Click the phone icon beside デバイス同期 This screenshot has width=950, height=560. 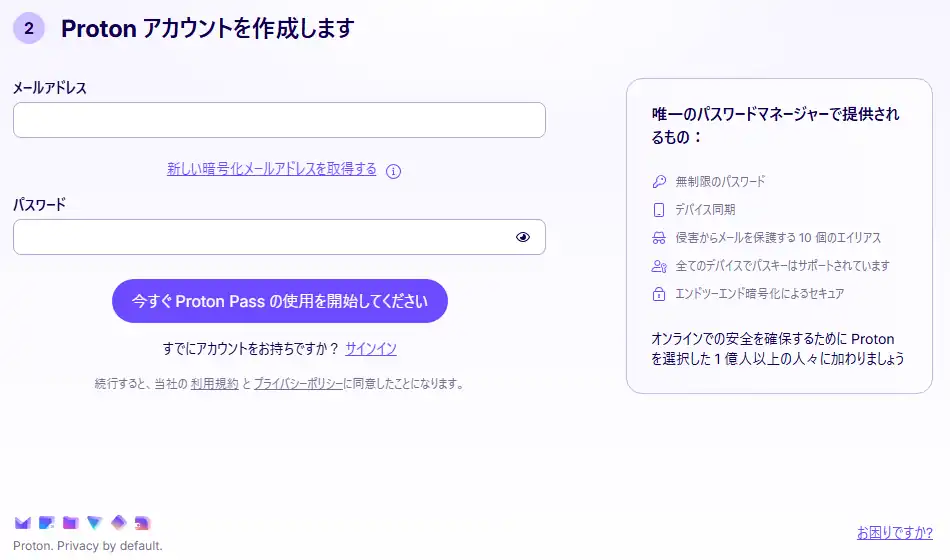659,210
